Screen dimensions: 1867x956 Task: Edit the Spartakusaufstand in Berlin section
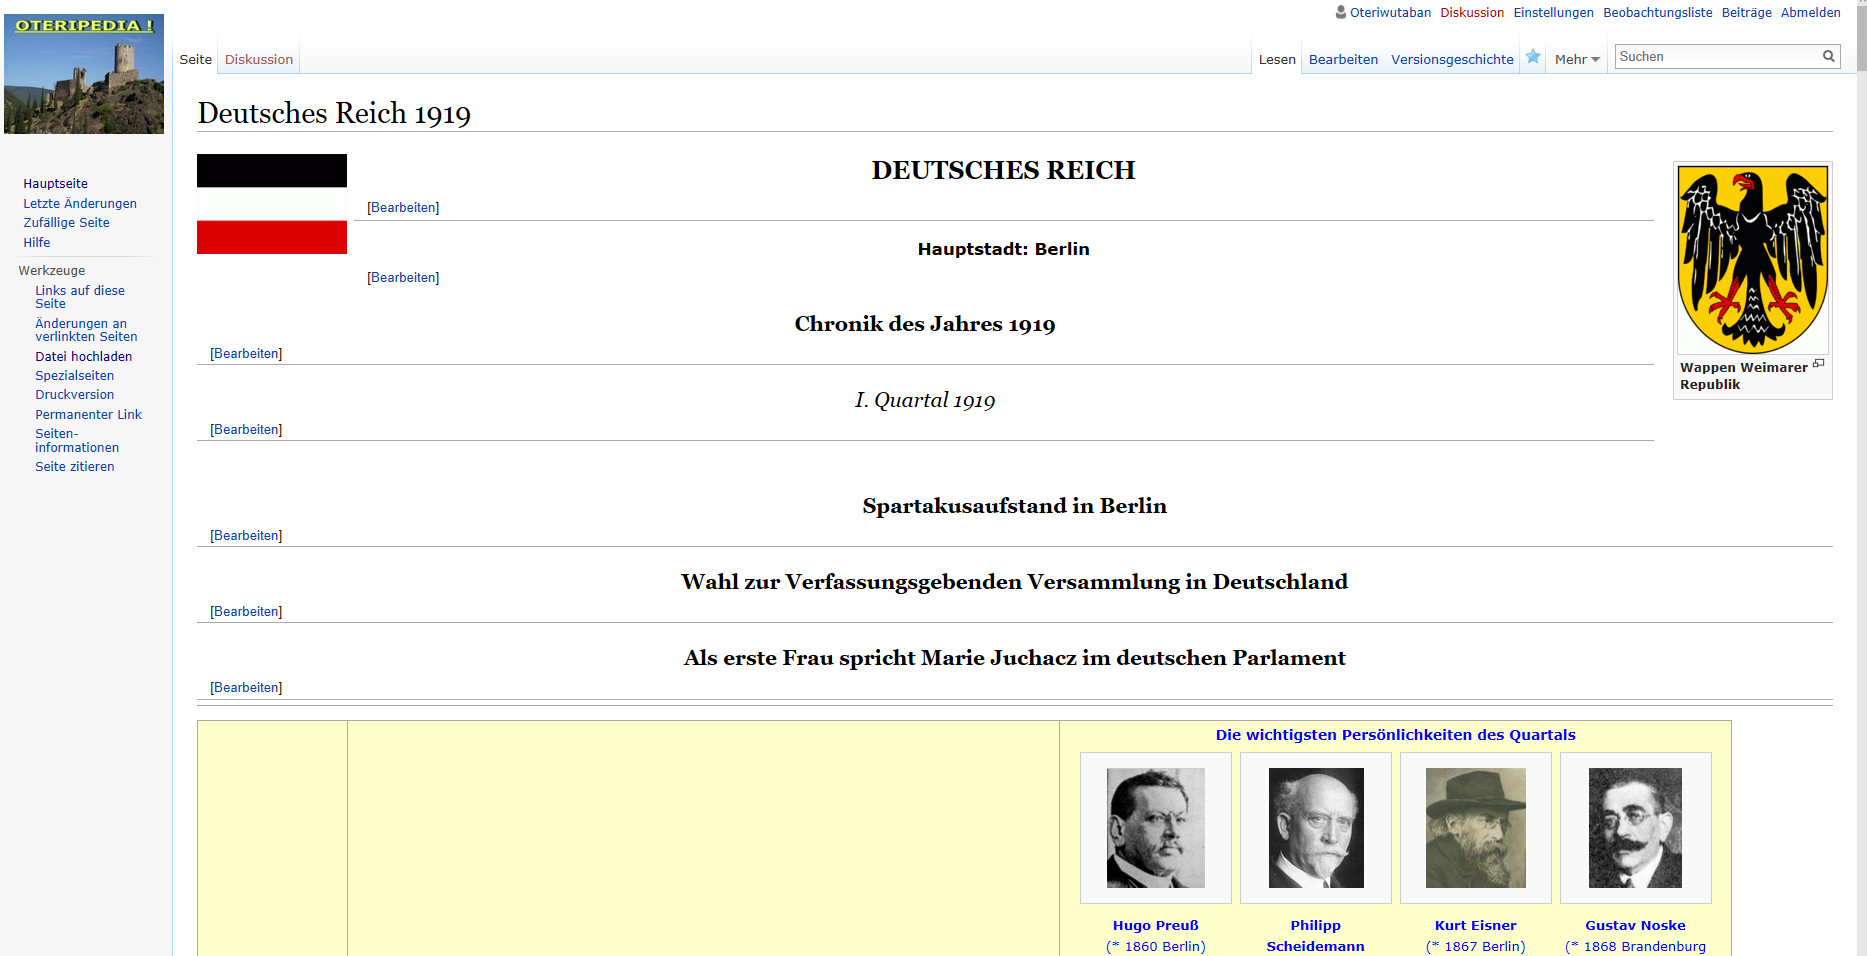pyautogui.click(x=246, y=536)
